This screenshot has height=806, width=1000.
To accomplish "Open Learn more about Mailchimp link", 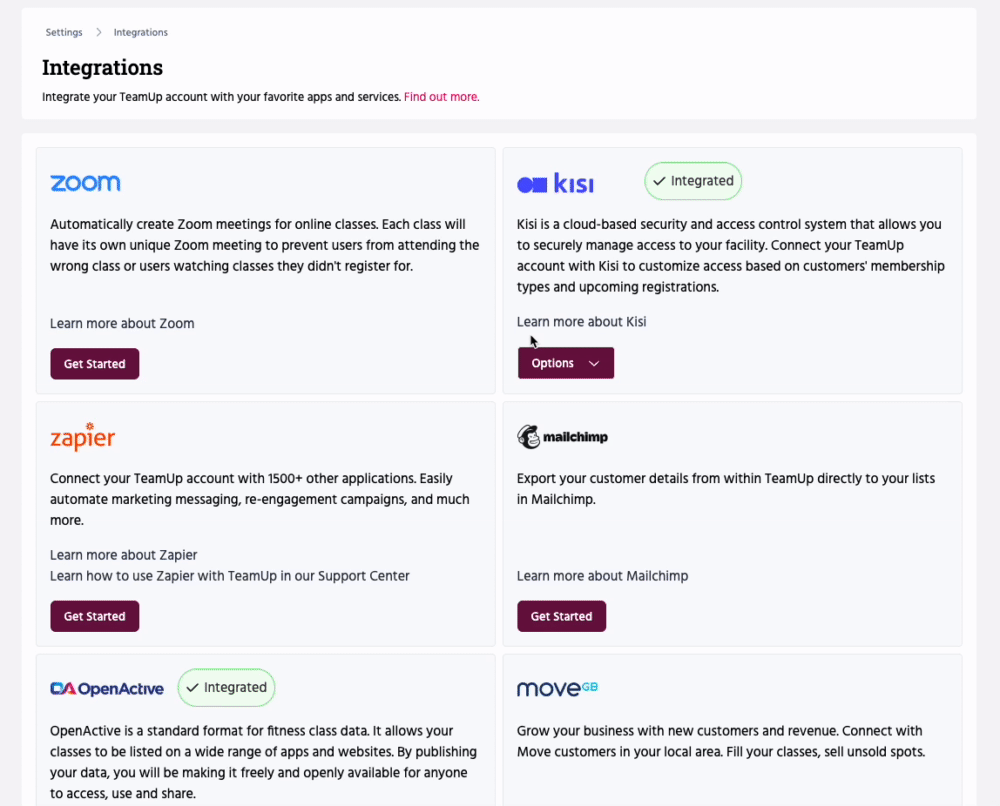I will coord(602,575).
